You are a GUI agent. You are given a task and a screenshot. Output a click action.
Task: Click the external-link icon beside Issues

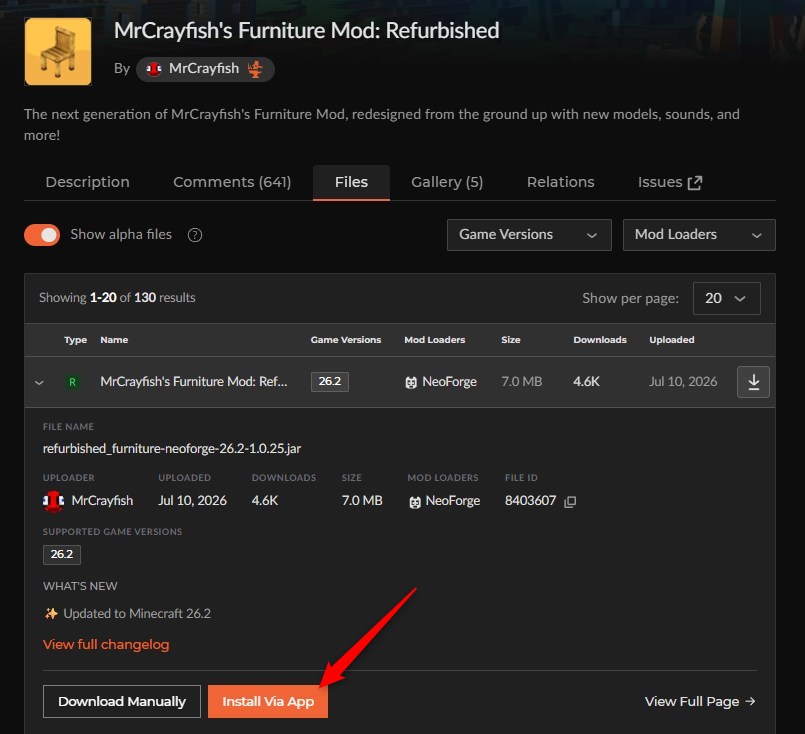(695, 183)
